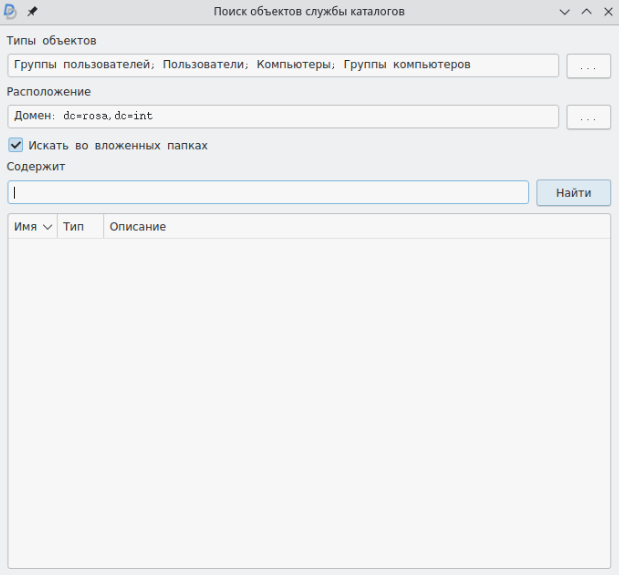
Task: Focus the 'Содержит' search input
Action: pos(268,192)
